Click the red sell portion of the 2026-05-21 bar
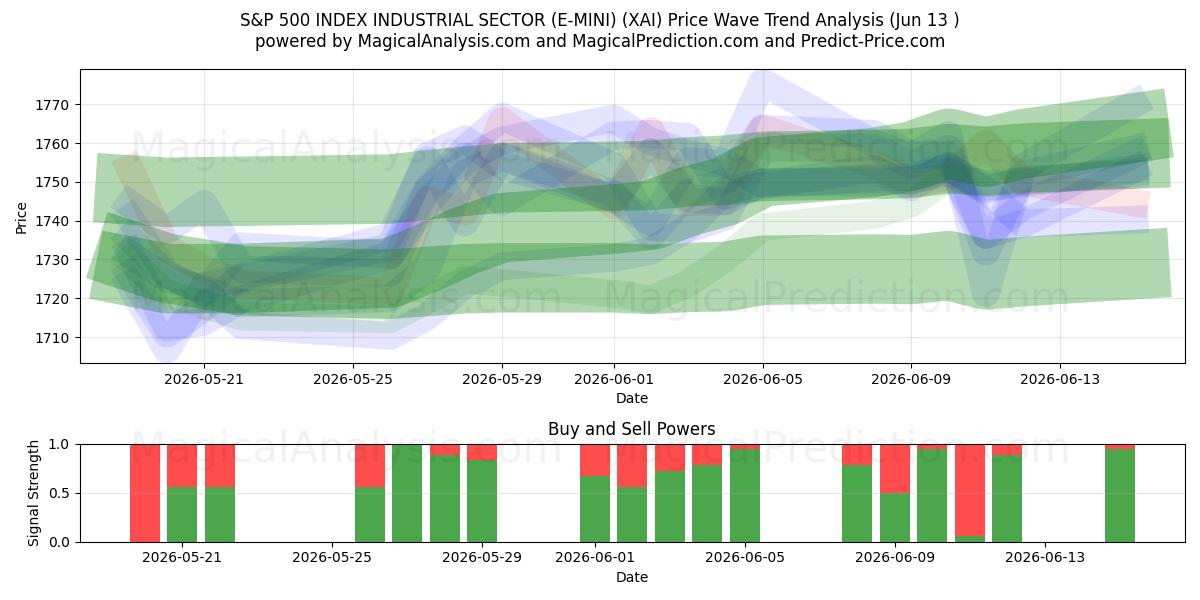The width and height of the screenshot is (1200, 600). click(x=182, y=465)
